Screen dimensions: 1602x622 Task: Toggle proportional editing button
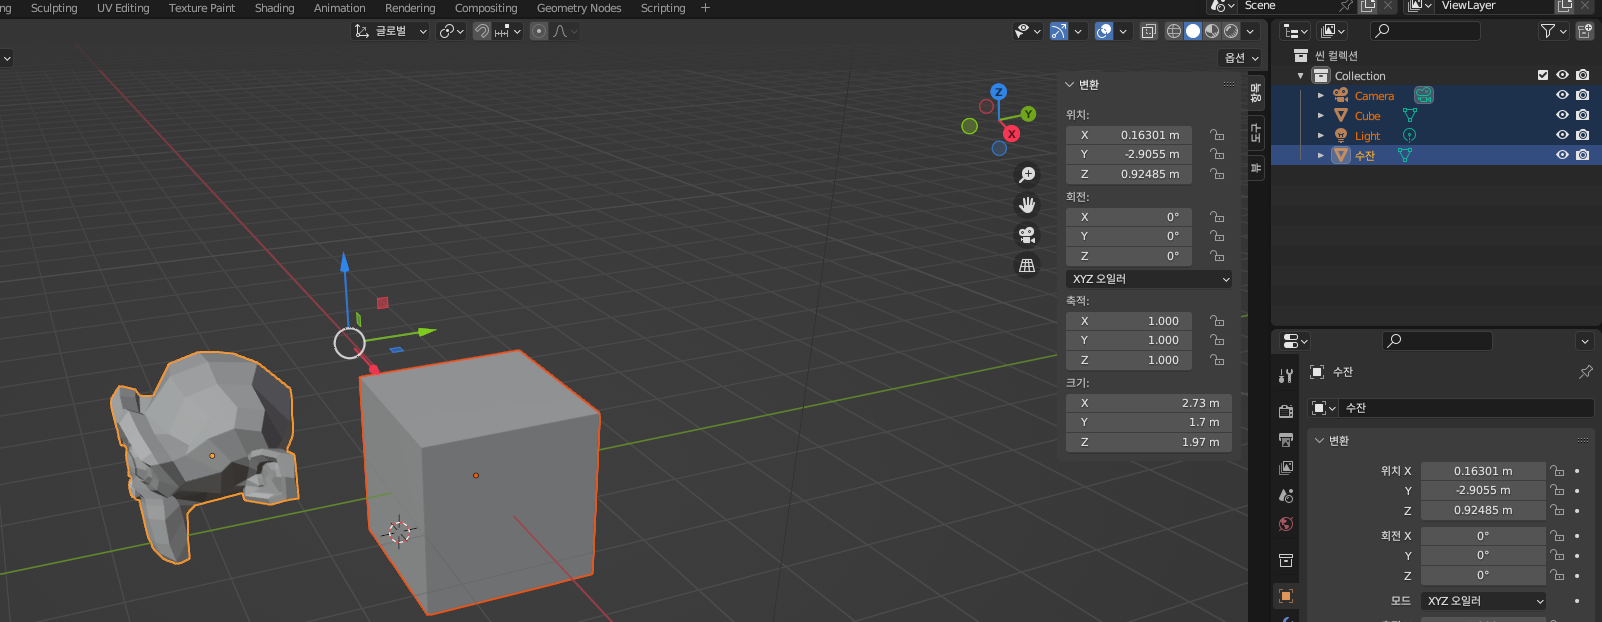(x=539, y=31)
